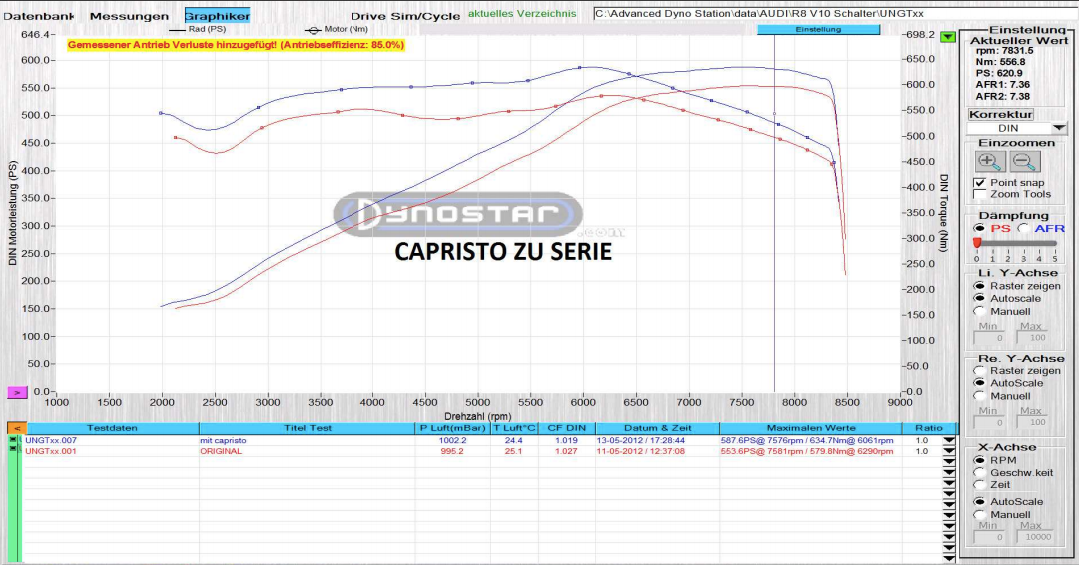The height and width of the screenshot is (565, 1079).
Task: Click the Li. Y-Achse Min field
Action: point(988,337)
